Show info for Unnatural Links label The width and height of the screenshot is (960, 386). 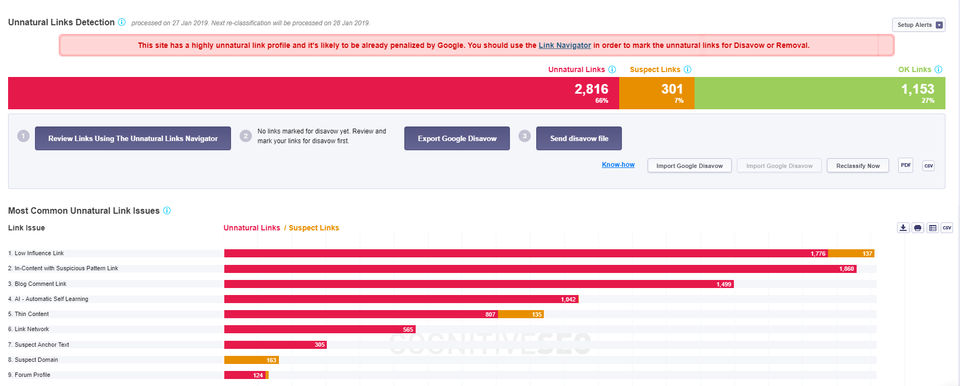click(612, 70)
